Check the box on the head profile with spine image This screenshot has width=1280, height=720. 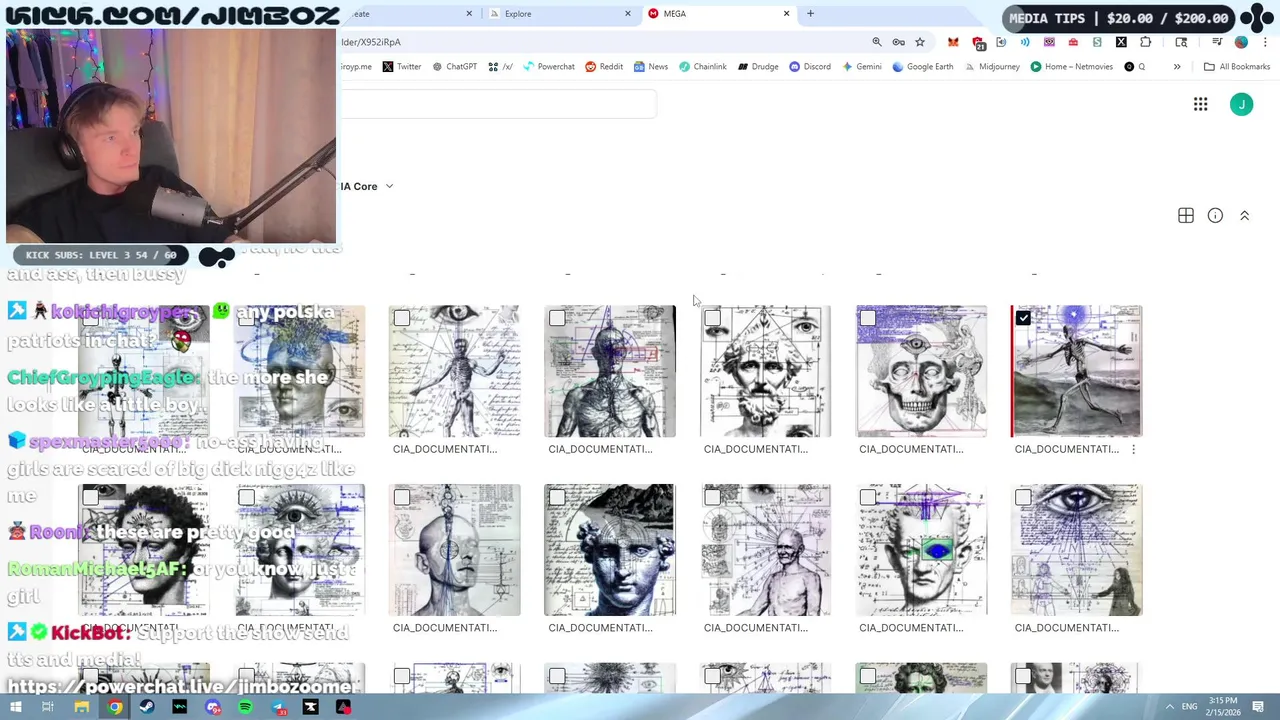tap(401, 497)
